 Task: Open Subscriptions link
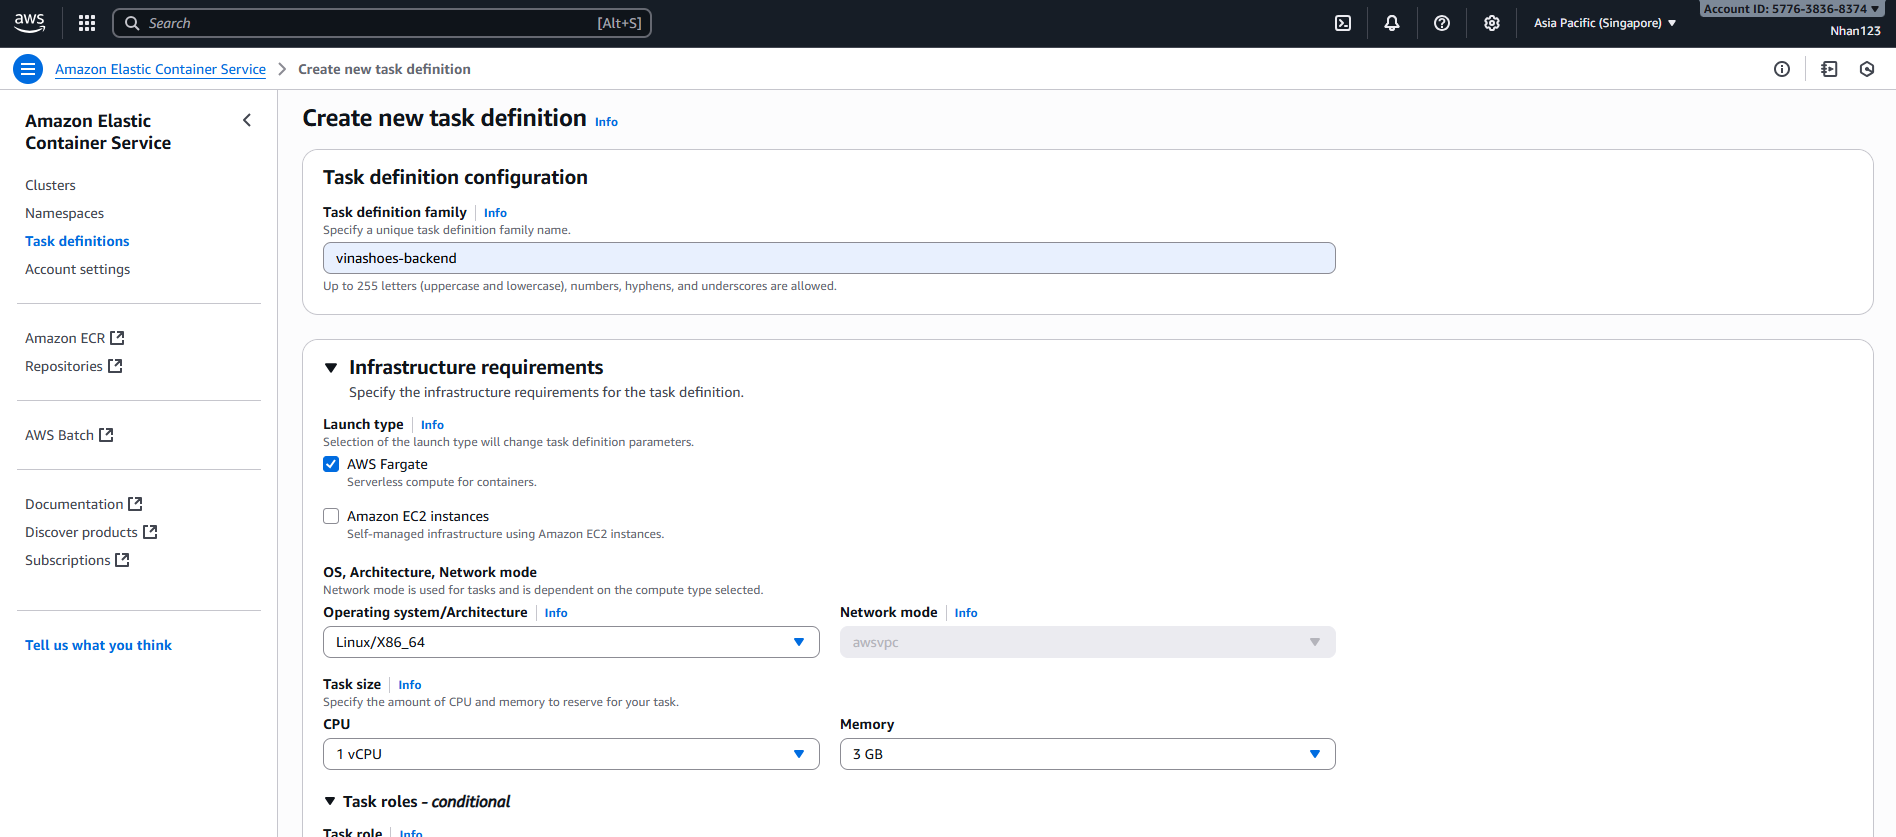coord(68,560)
